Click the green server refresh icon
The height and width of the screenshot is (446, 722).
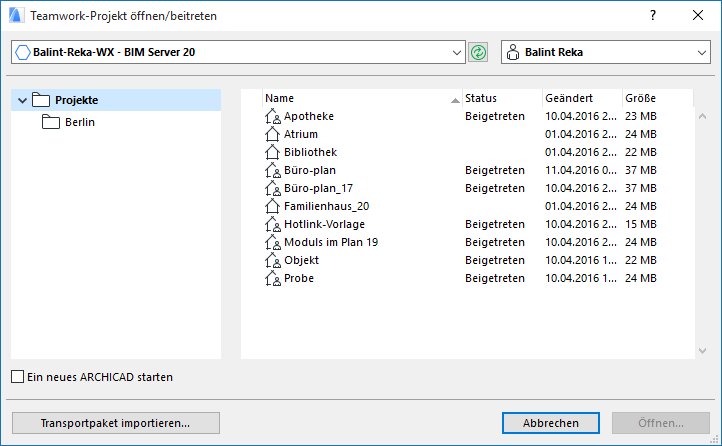click(478, 52)
